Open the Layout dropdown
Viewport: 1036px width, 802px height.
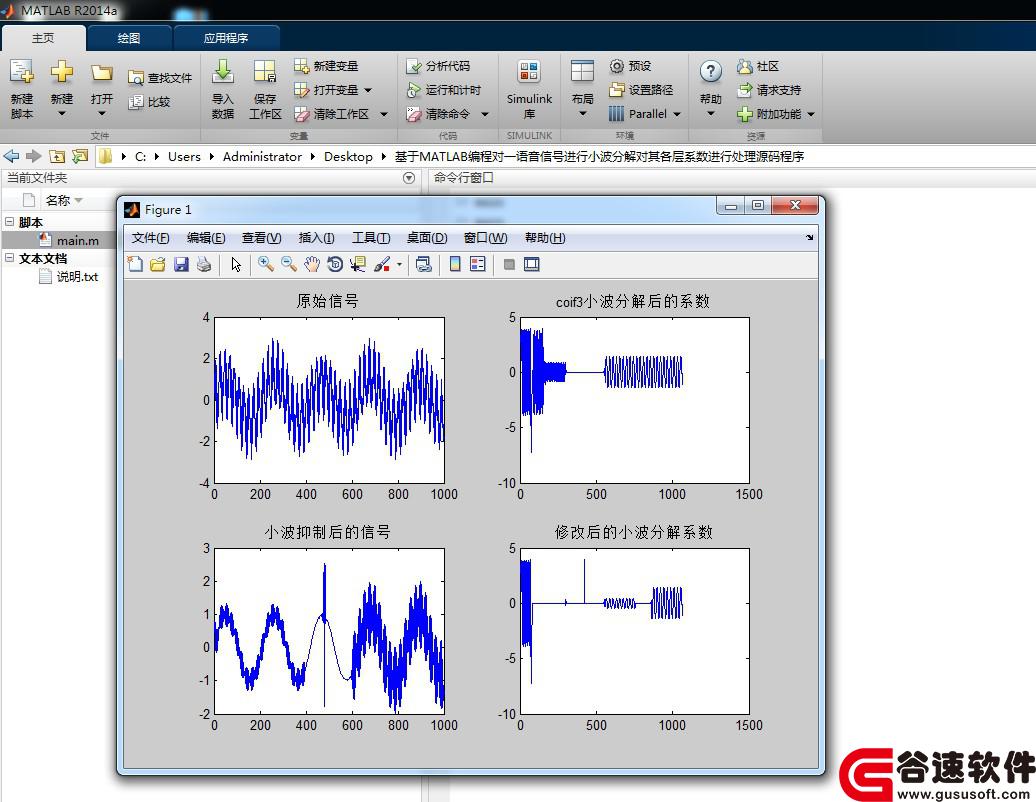pyautogui.click(x=582, y=114)
